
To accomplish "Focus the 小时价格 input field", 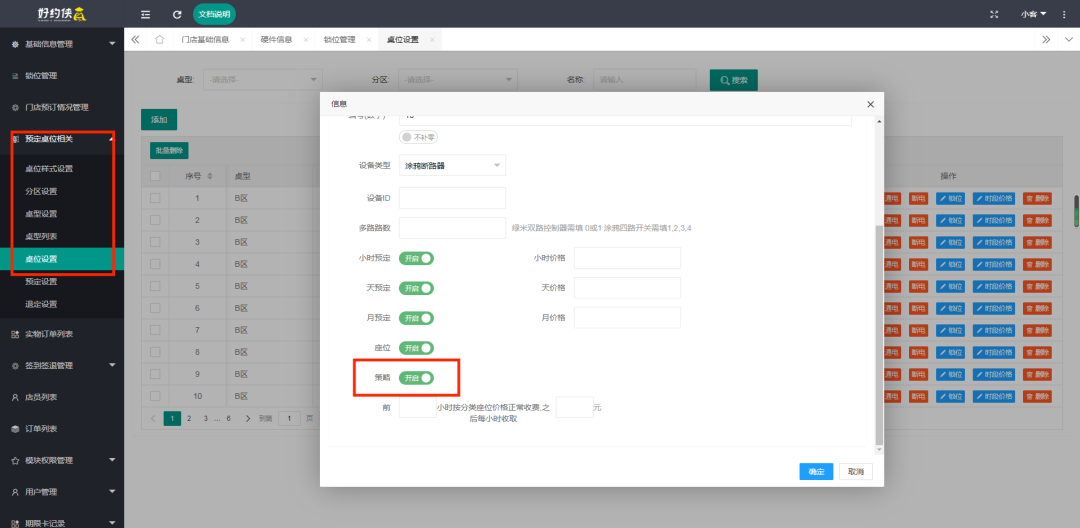I will point(627,258).
